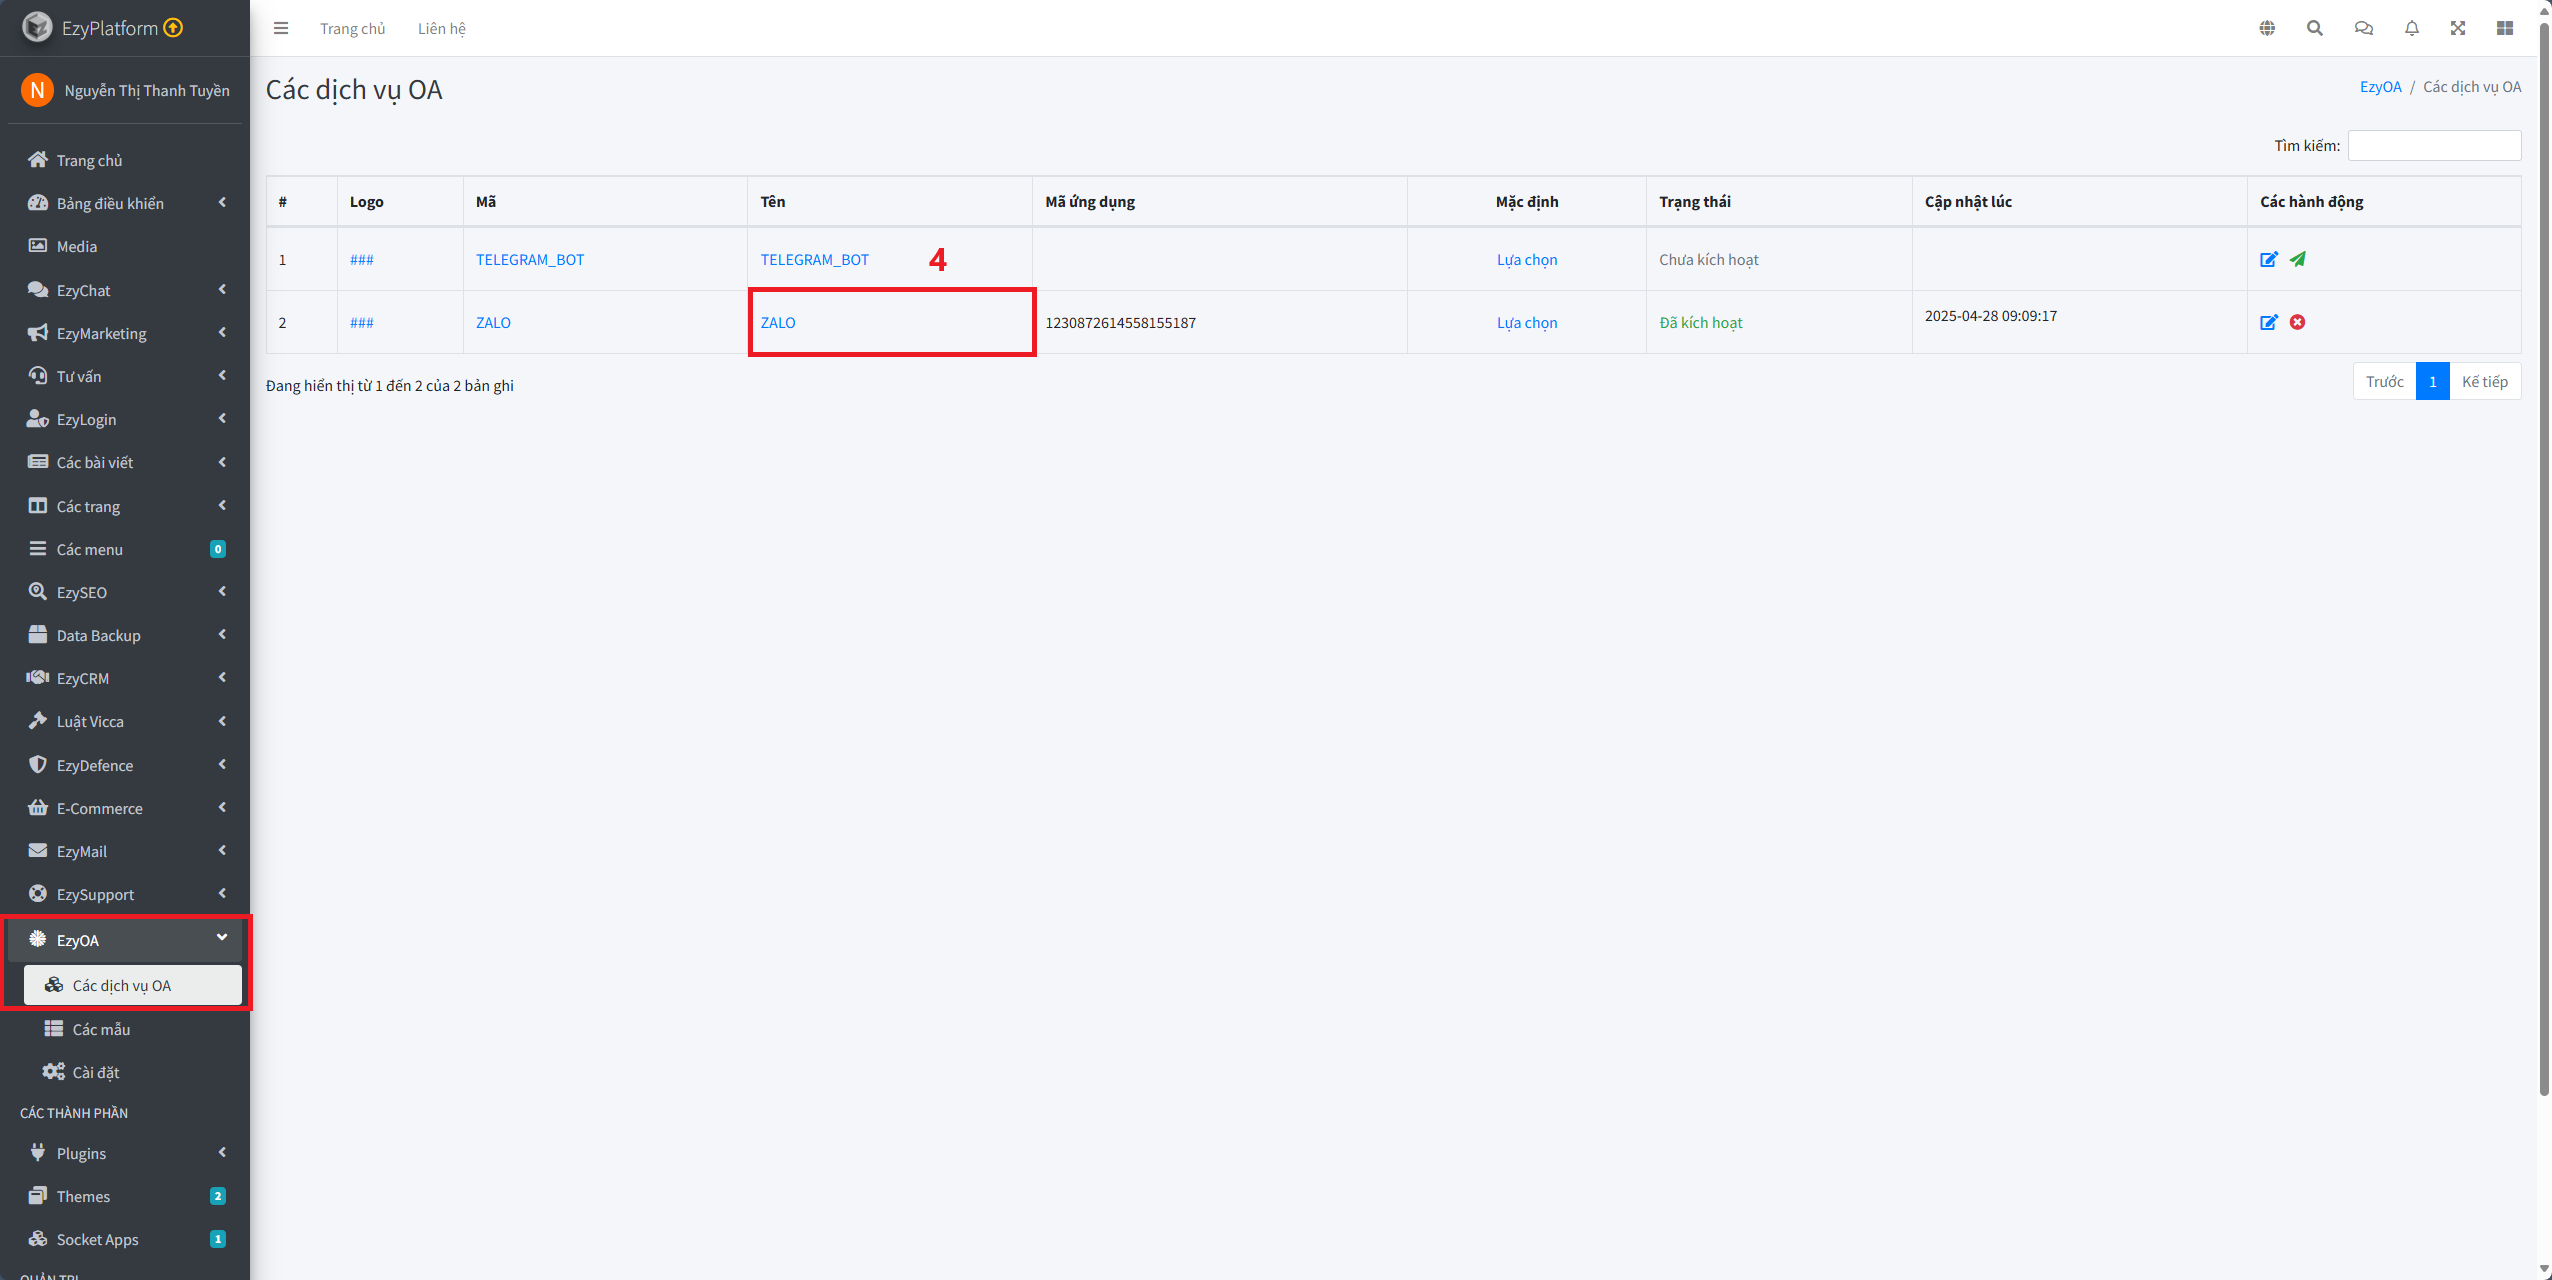Click the Kế tiếp pagination button
Viewport: 2552px width, 1280px height.
2485,381
